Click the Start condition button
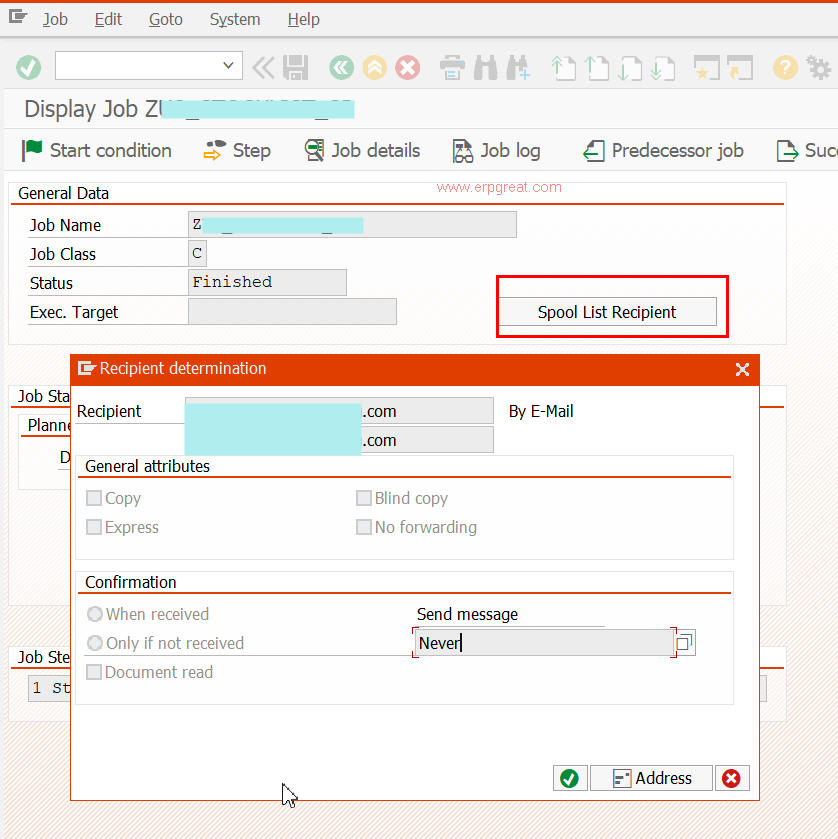This screenshot has height=839, width=838. click(x=97, y=150)
